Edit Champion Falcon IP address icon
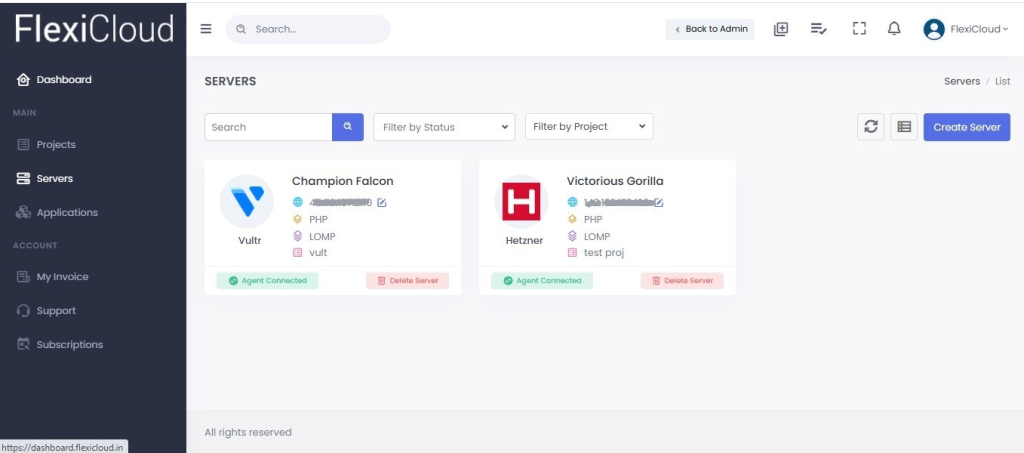 (382, 203)
